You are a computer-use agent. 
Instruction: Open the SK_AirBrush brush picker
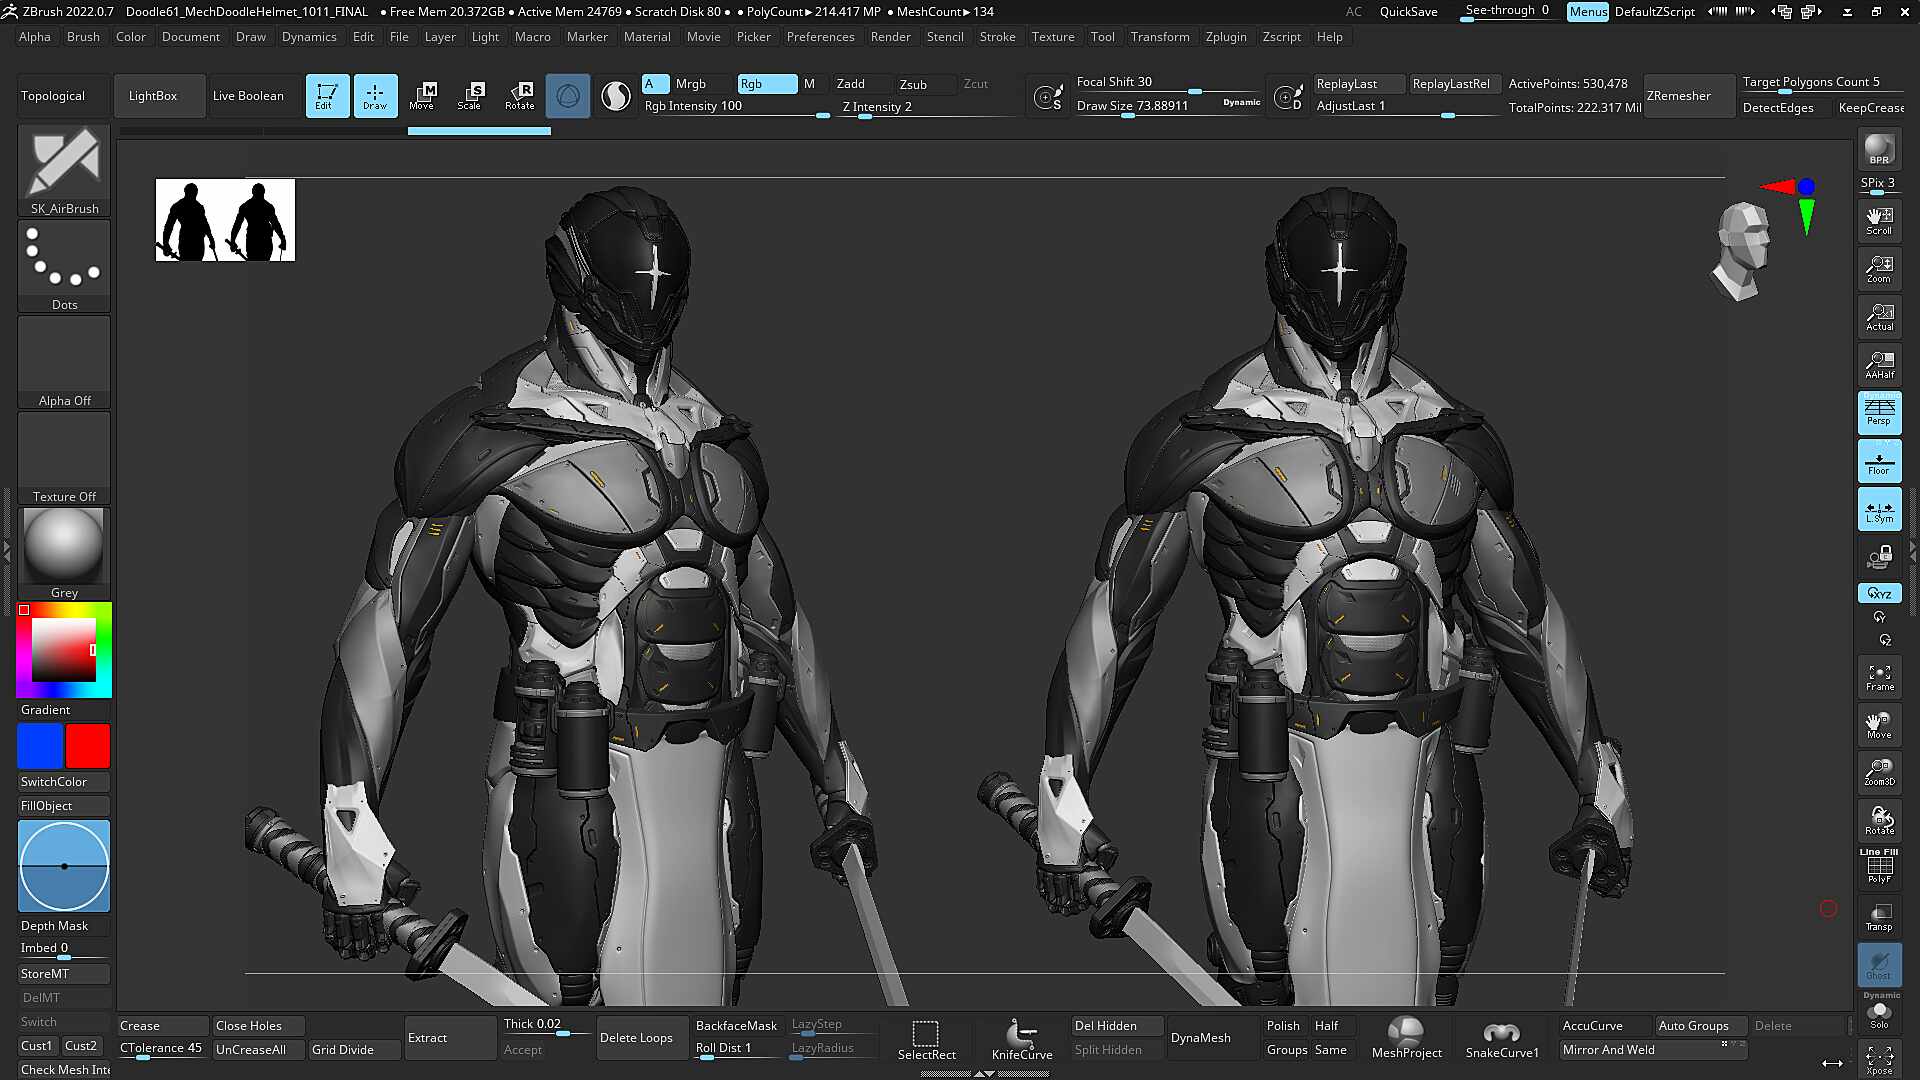coord(64,171)
